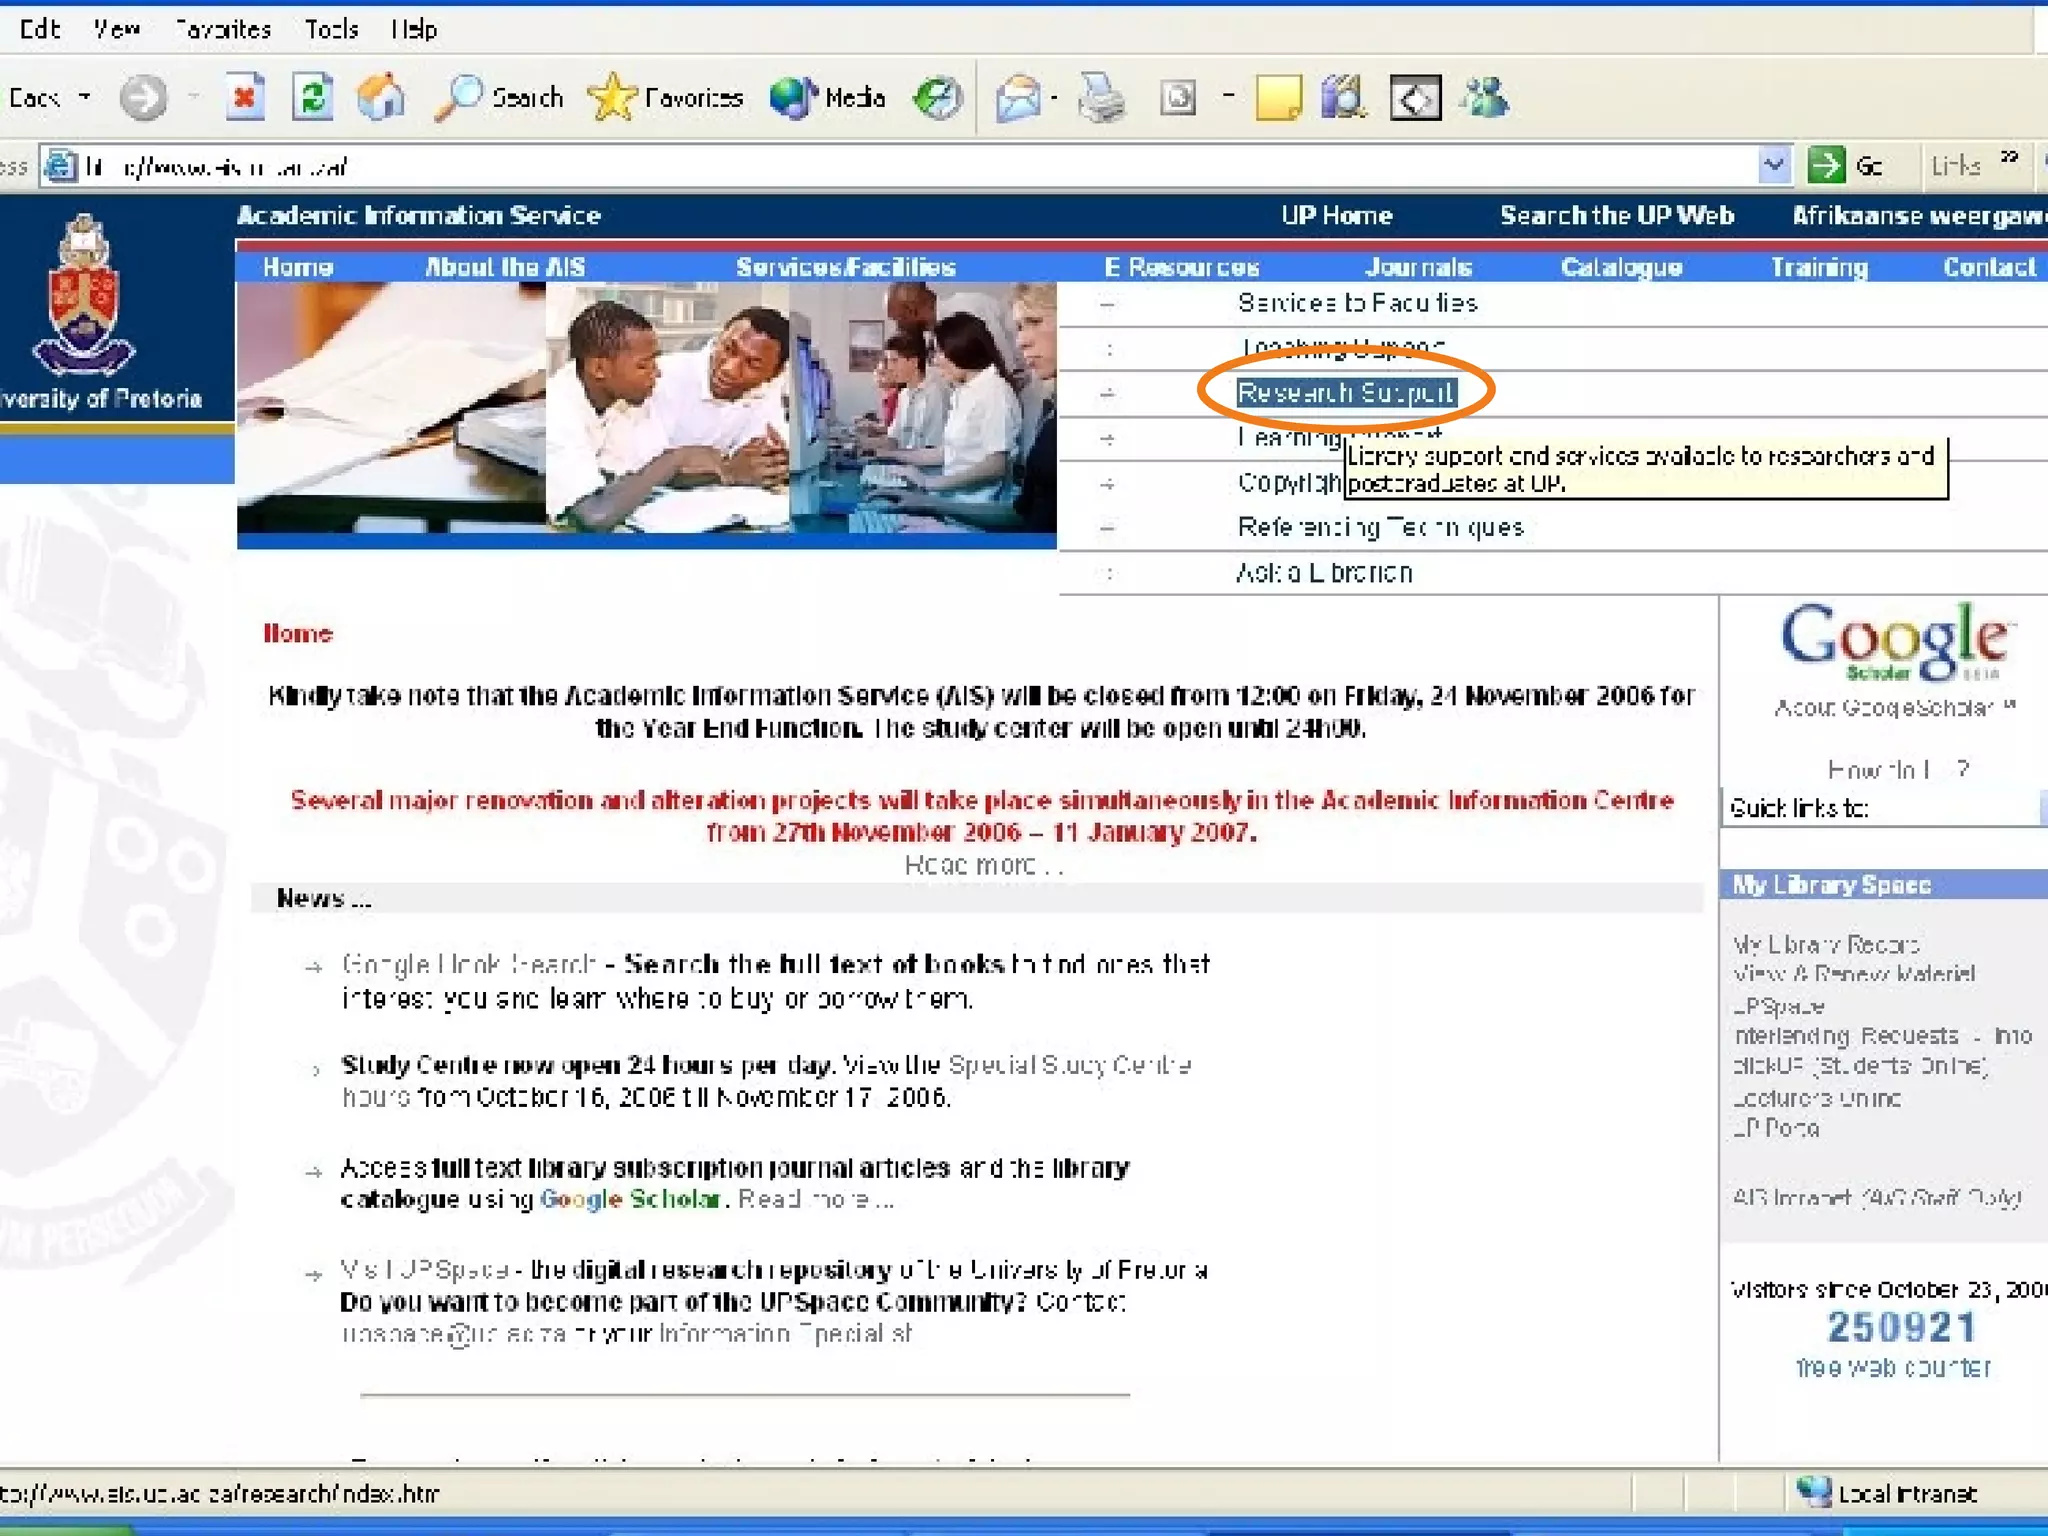The image size is (2048, 1536).
Task: Open the Favorites menu
Action: click(222, 29)
